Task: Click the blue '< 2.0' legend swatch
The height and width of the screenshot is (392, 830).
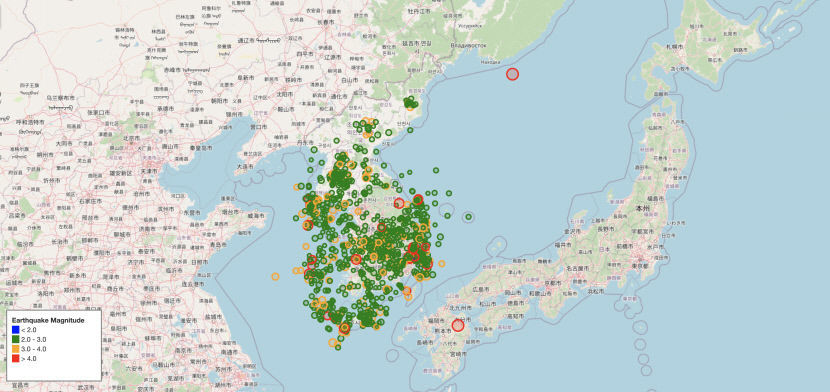Action: 15,330
